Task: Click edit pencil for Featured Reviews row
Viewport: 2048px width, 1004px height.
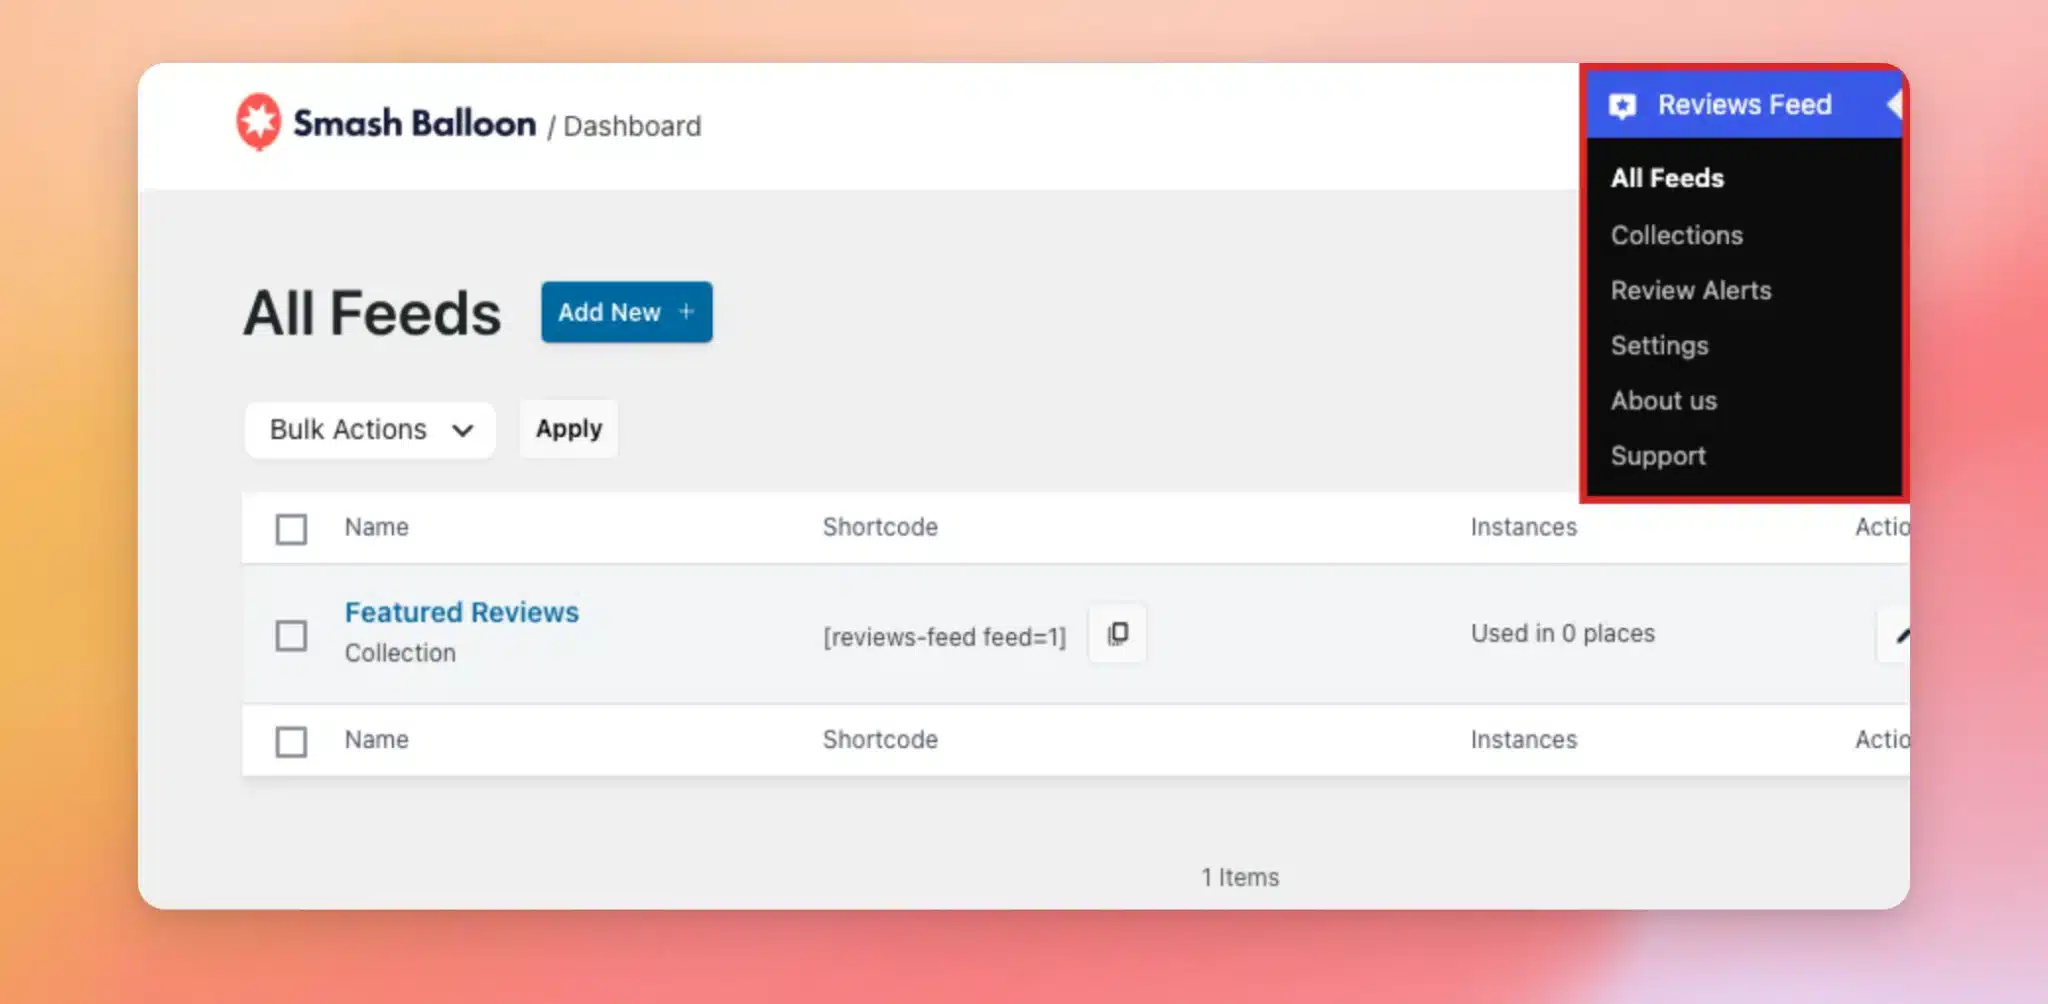Action: point(1895,634)
